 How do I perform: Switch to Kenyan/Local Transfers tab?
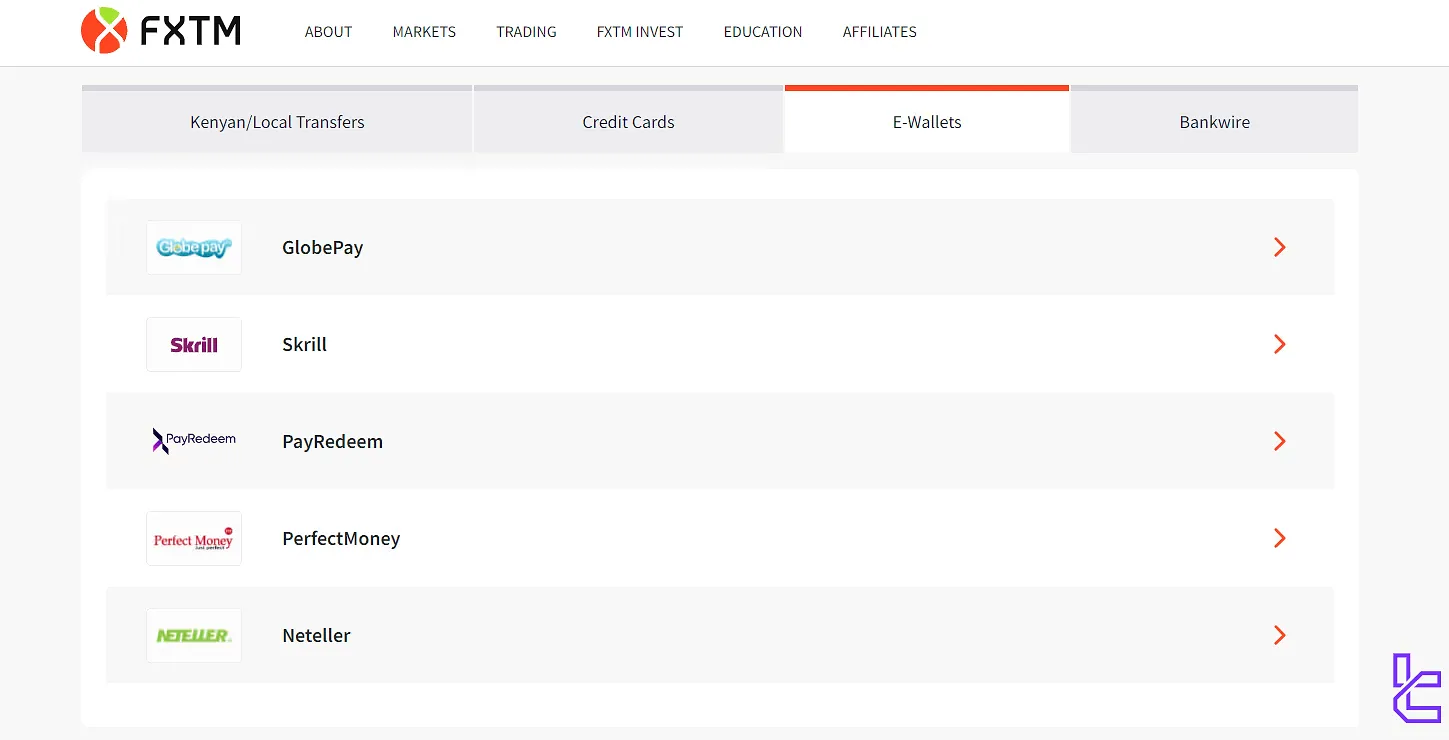(277, 122)
